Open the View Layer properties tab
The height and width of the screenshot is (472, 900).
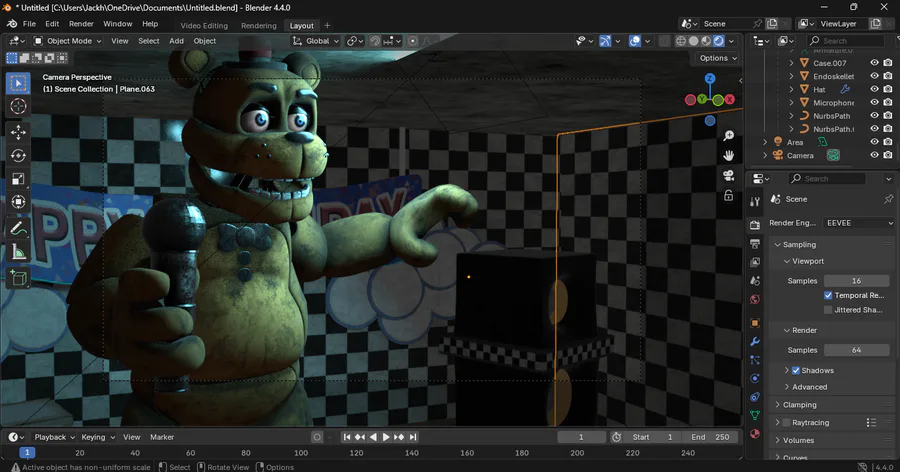click(755, 262)
